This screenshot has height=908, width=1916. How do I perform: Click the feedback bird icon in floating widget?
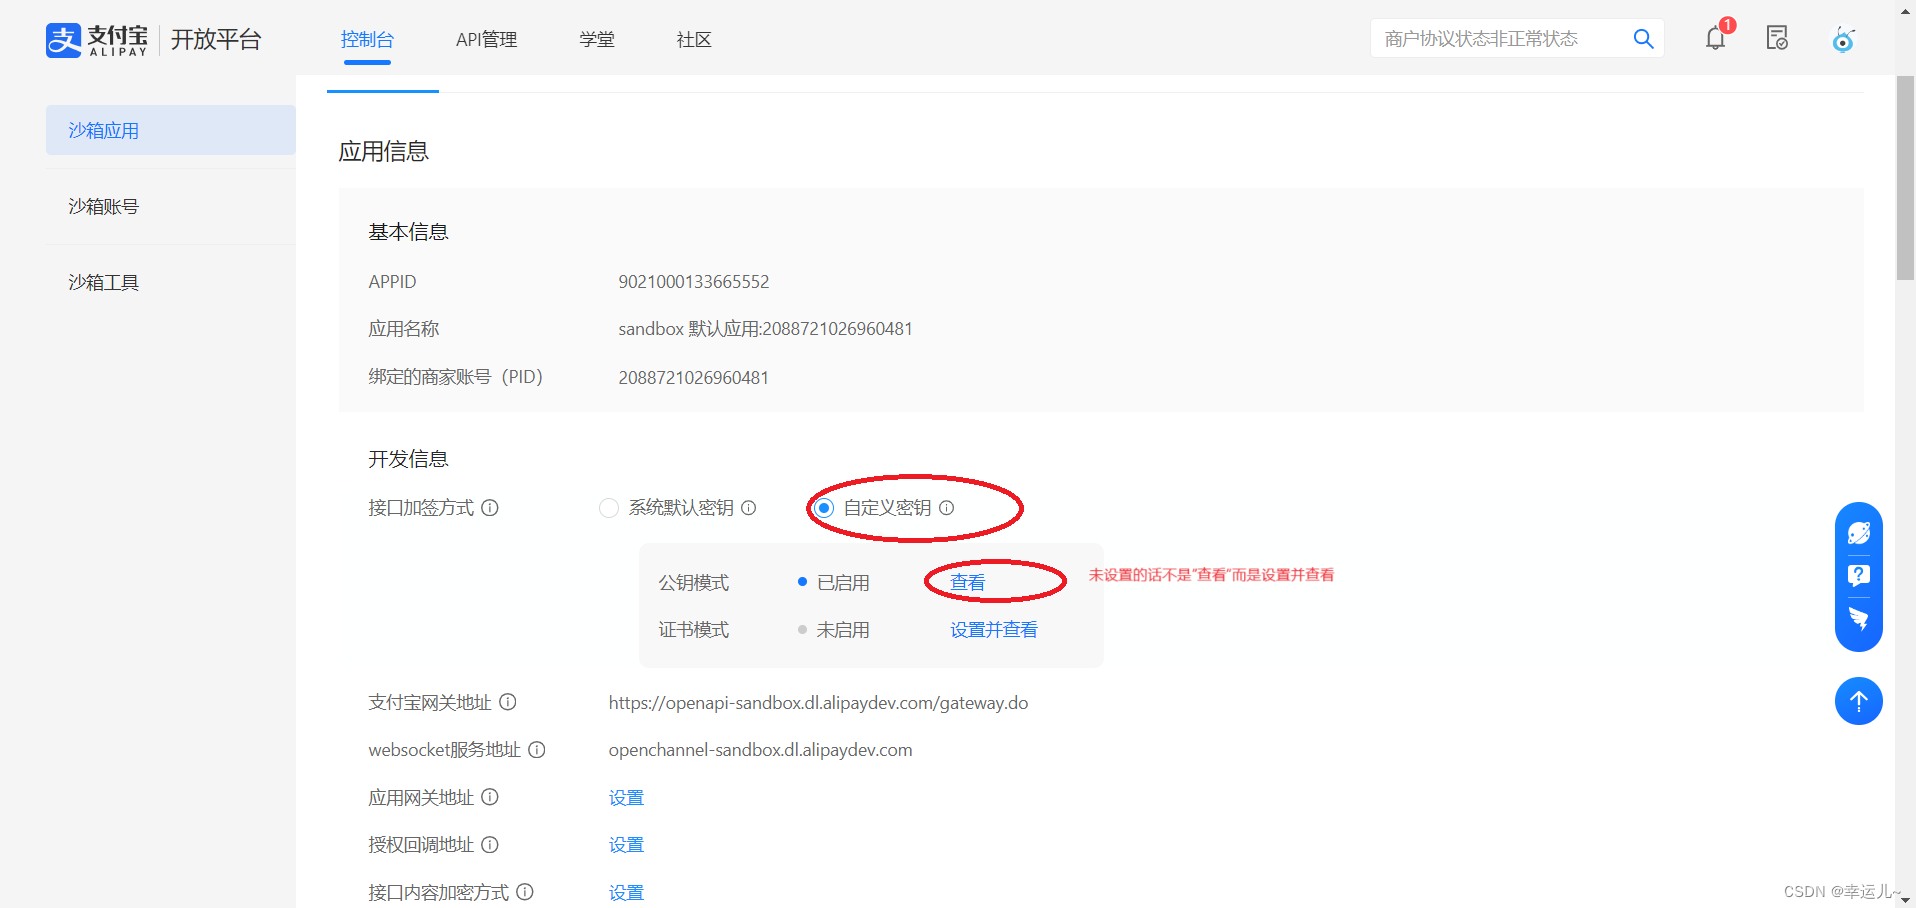(x=1859, y=619)
